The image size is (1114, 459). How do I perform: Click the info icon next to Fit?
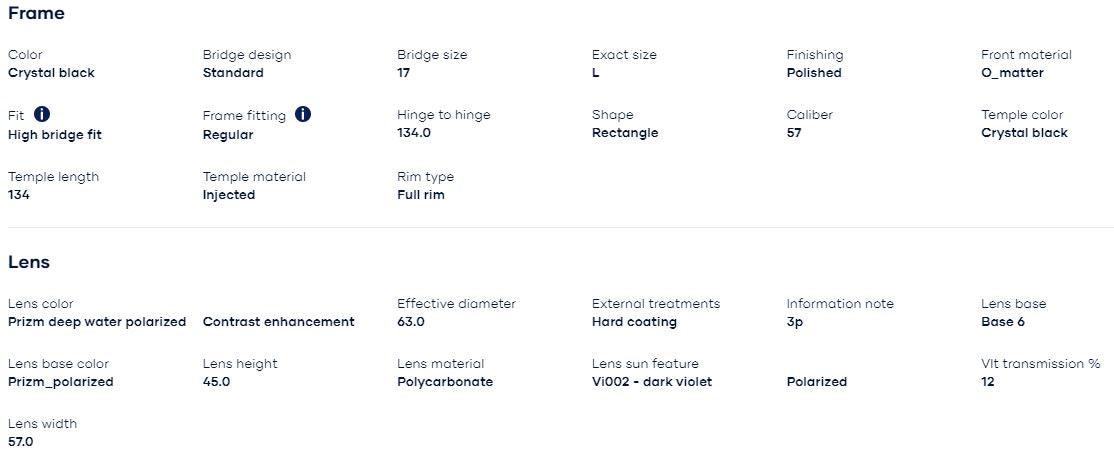[x=42, y=115]
